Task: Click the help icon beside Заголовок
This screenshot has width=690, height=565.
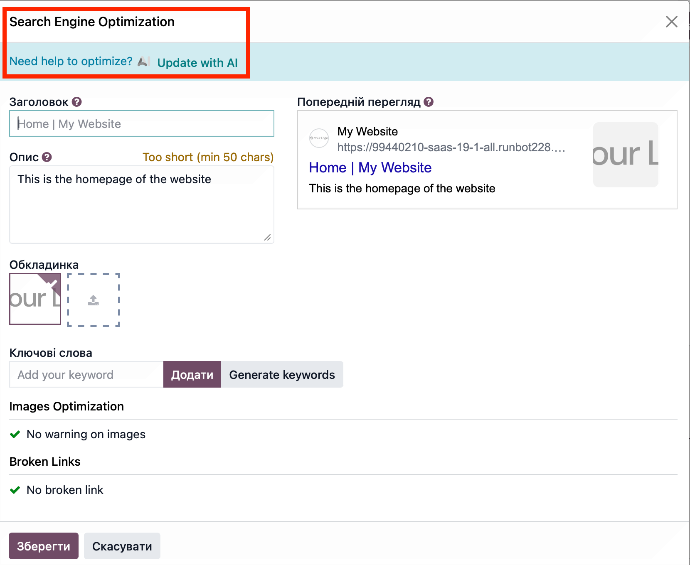Action: [x=77, y=102]
